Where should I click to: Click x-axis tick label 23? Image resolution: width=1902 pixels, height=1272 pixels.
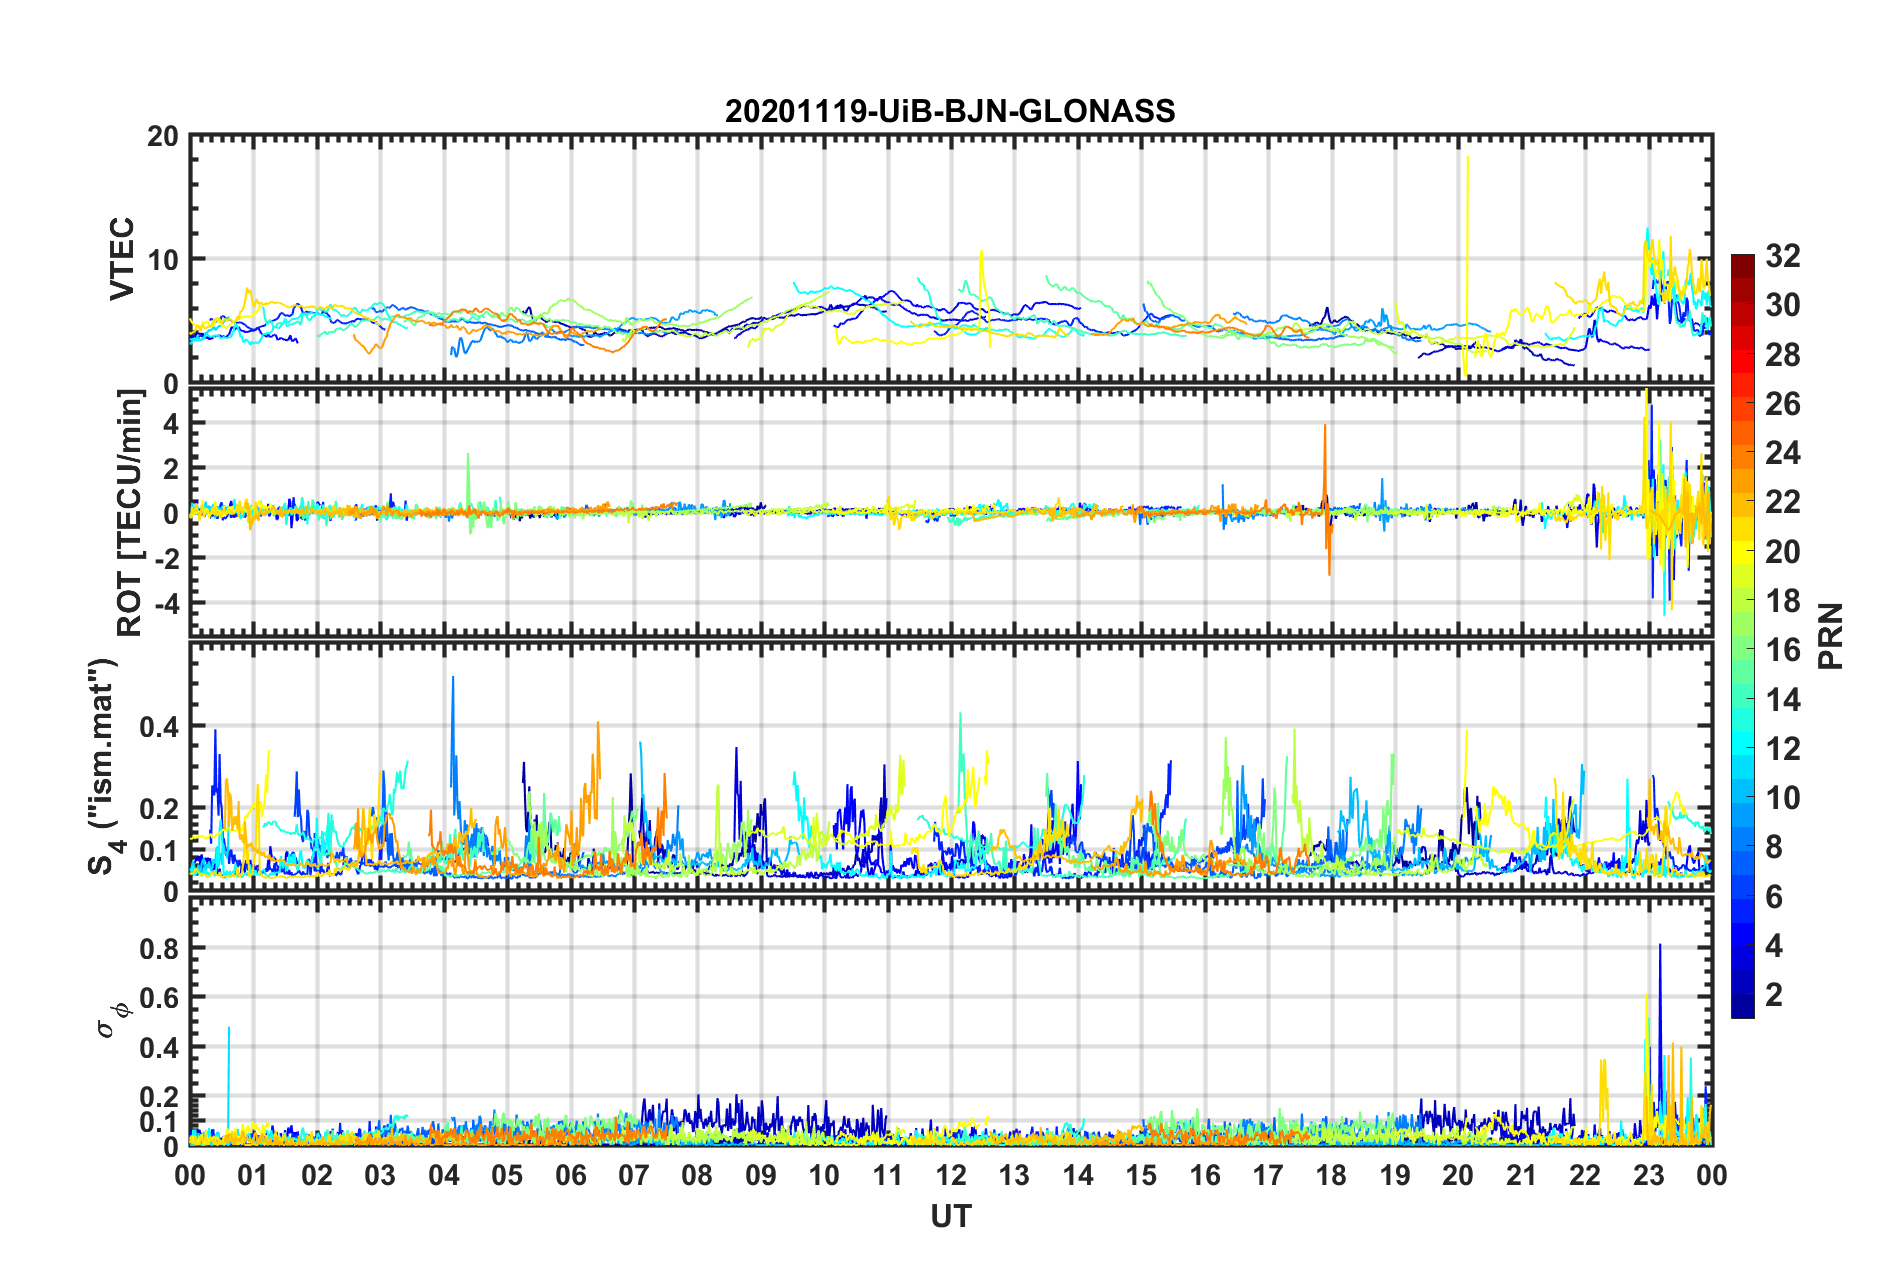1648,1175
